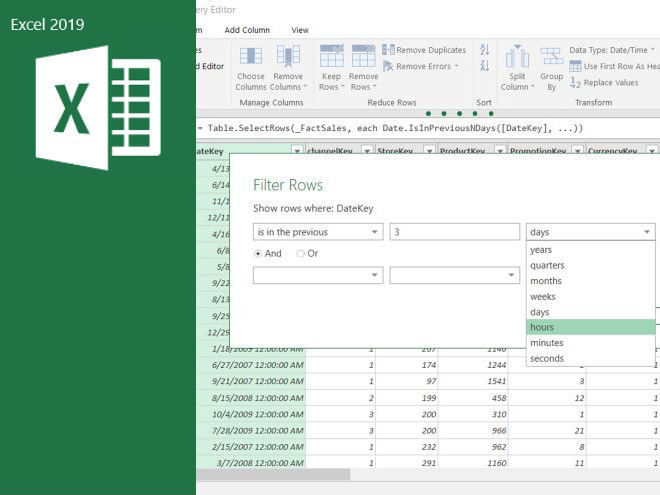This screenshot has height=495, width=660.
Task: Click the Remove Duplicates icon
Action: point(388,50)
